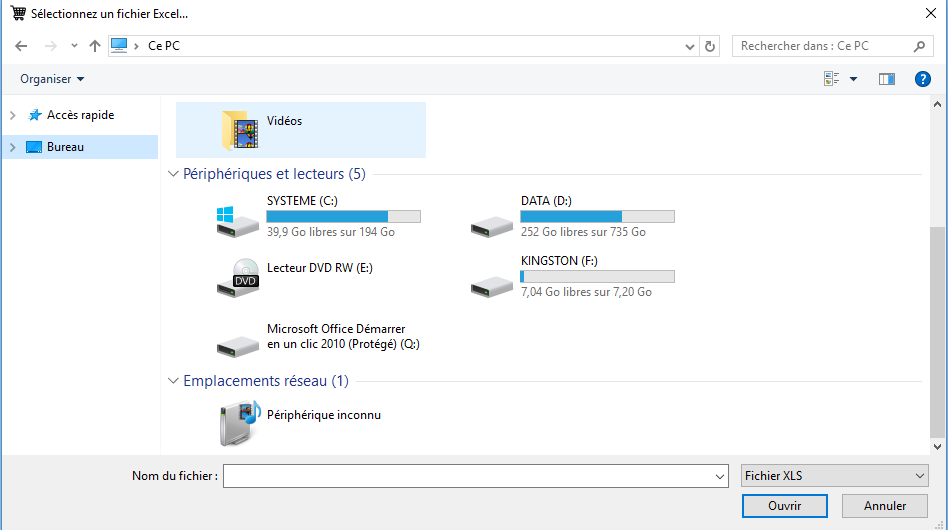The height and width of the screenshot is (530, 948).
Task: Collapse the Périphériques et lecteurs group
Action: coord(175,174)
